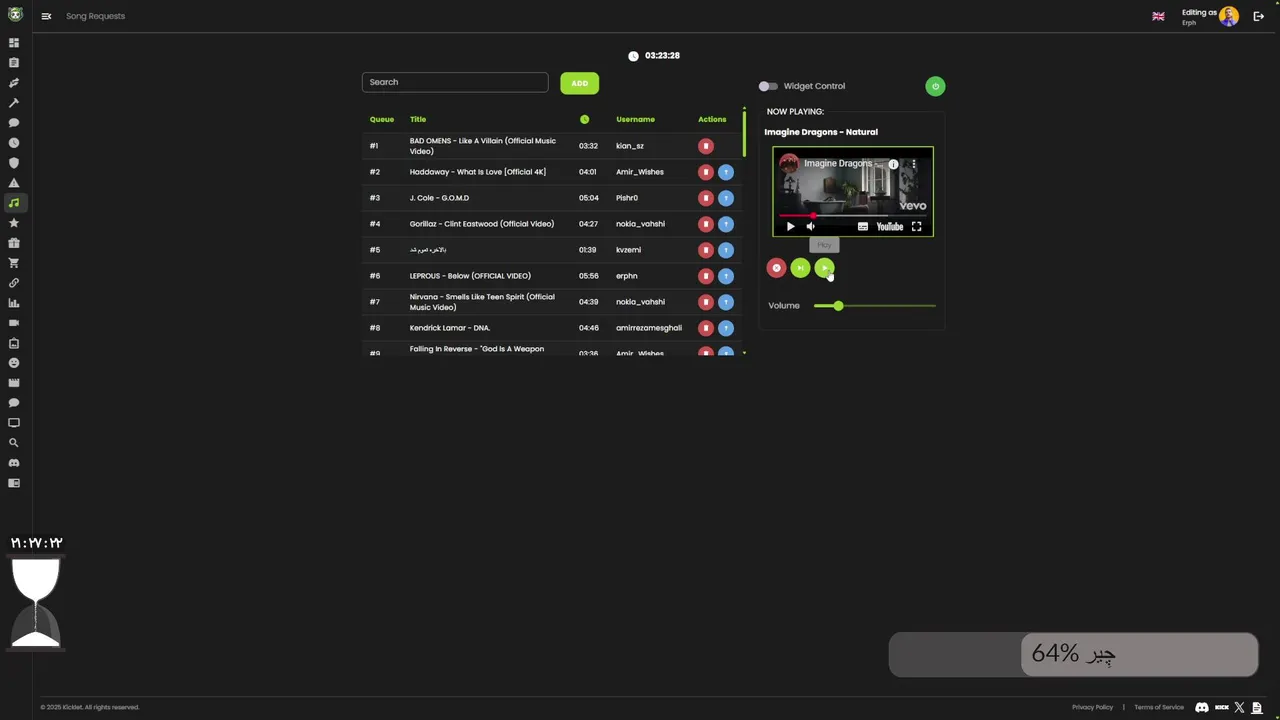The height and width of the screenshot is (720, 1280).
Task: Delete BAD OMENS - Like A Villain from queue
Action: [x=706, y=146]
